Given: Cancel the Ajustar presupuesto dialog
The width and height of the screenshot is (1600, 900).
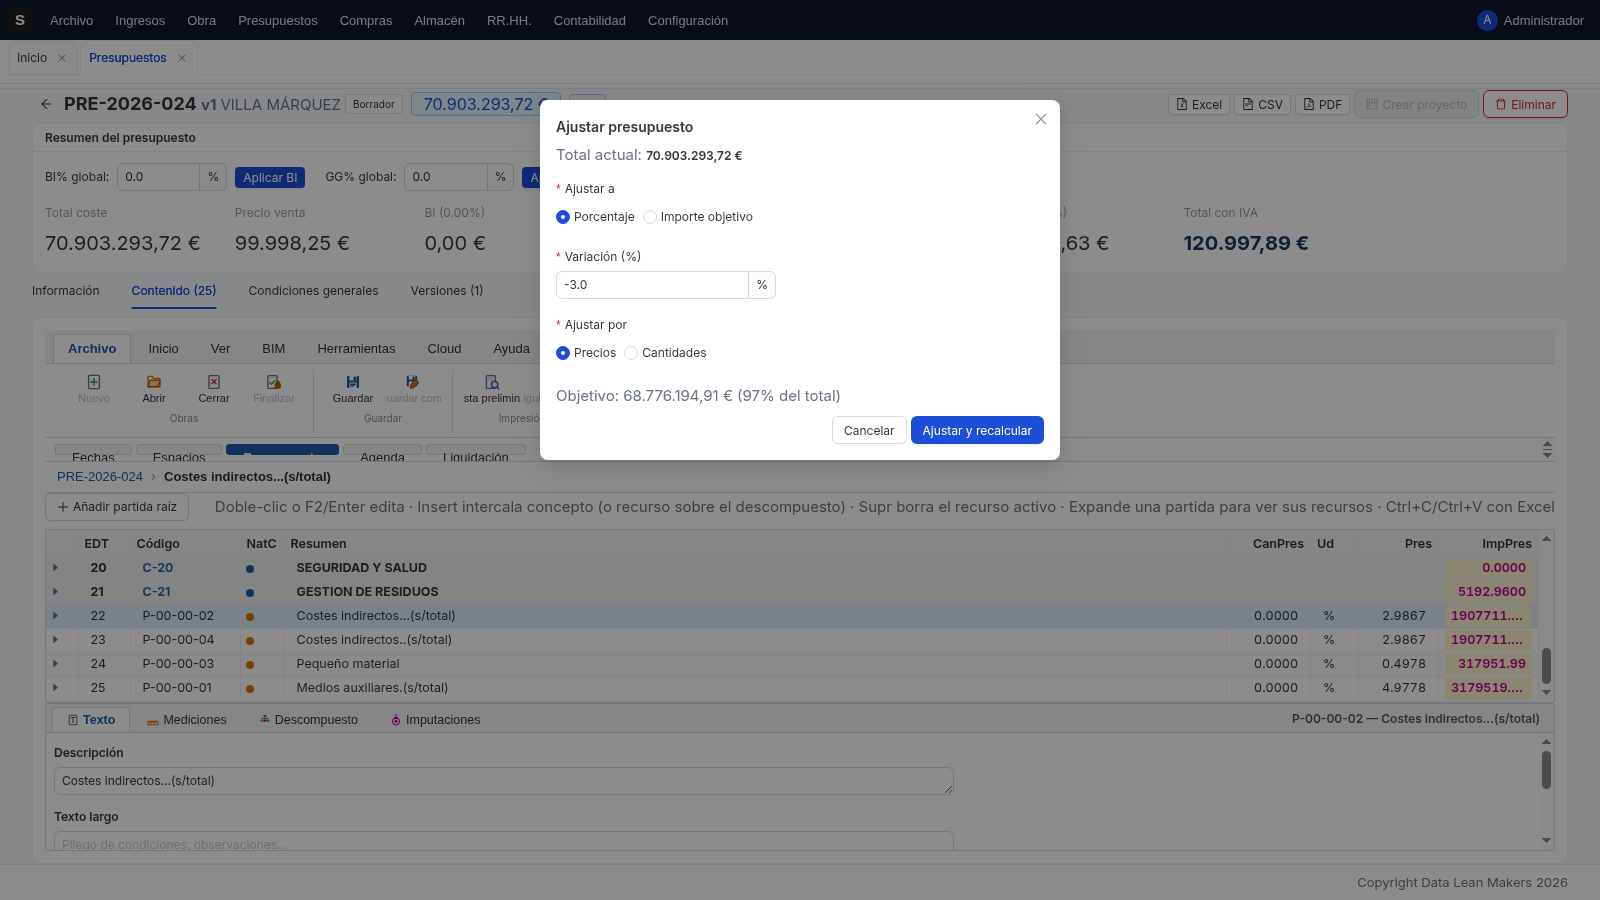Looking at the screenshot, I should (x=869, y=430).
